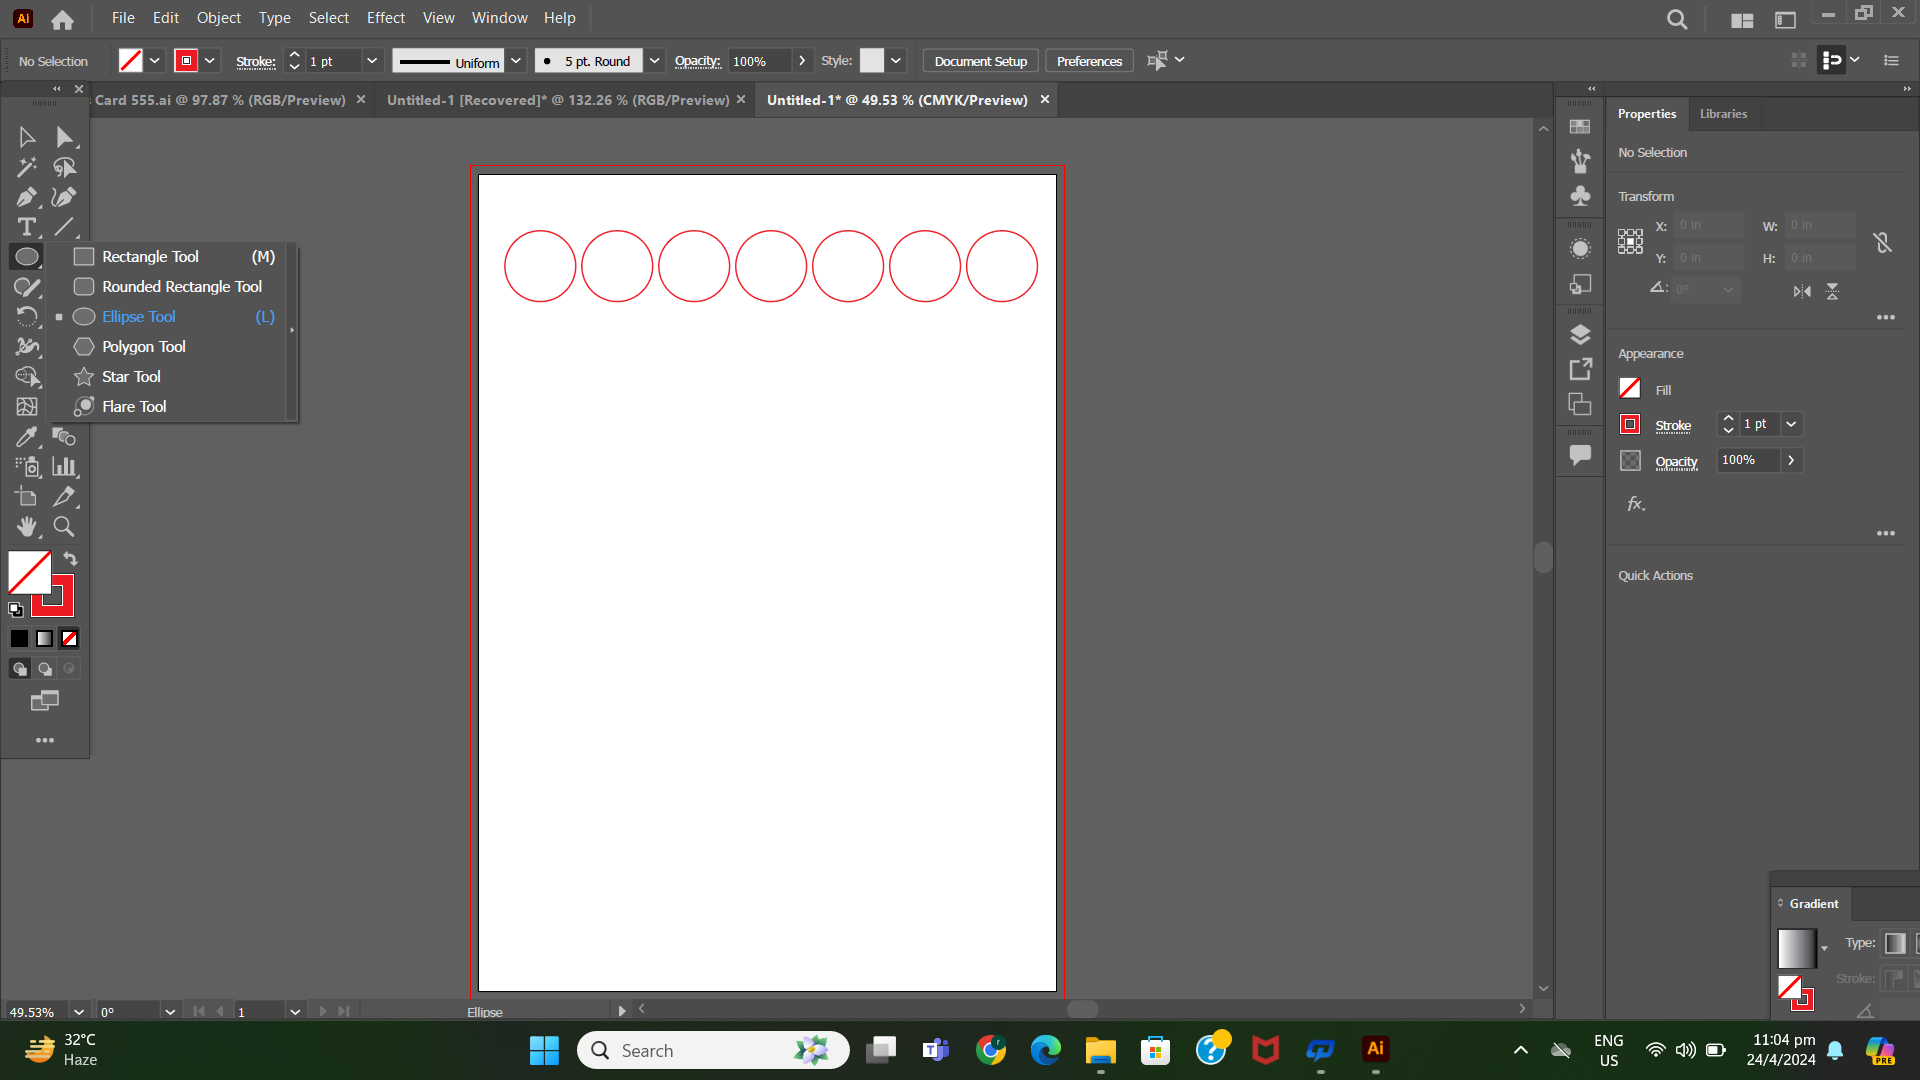The width and height of the screenshot is (1920, 1080).
Task: Open the fill color dropdown arrow
Action: (x=155, y=61)
